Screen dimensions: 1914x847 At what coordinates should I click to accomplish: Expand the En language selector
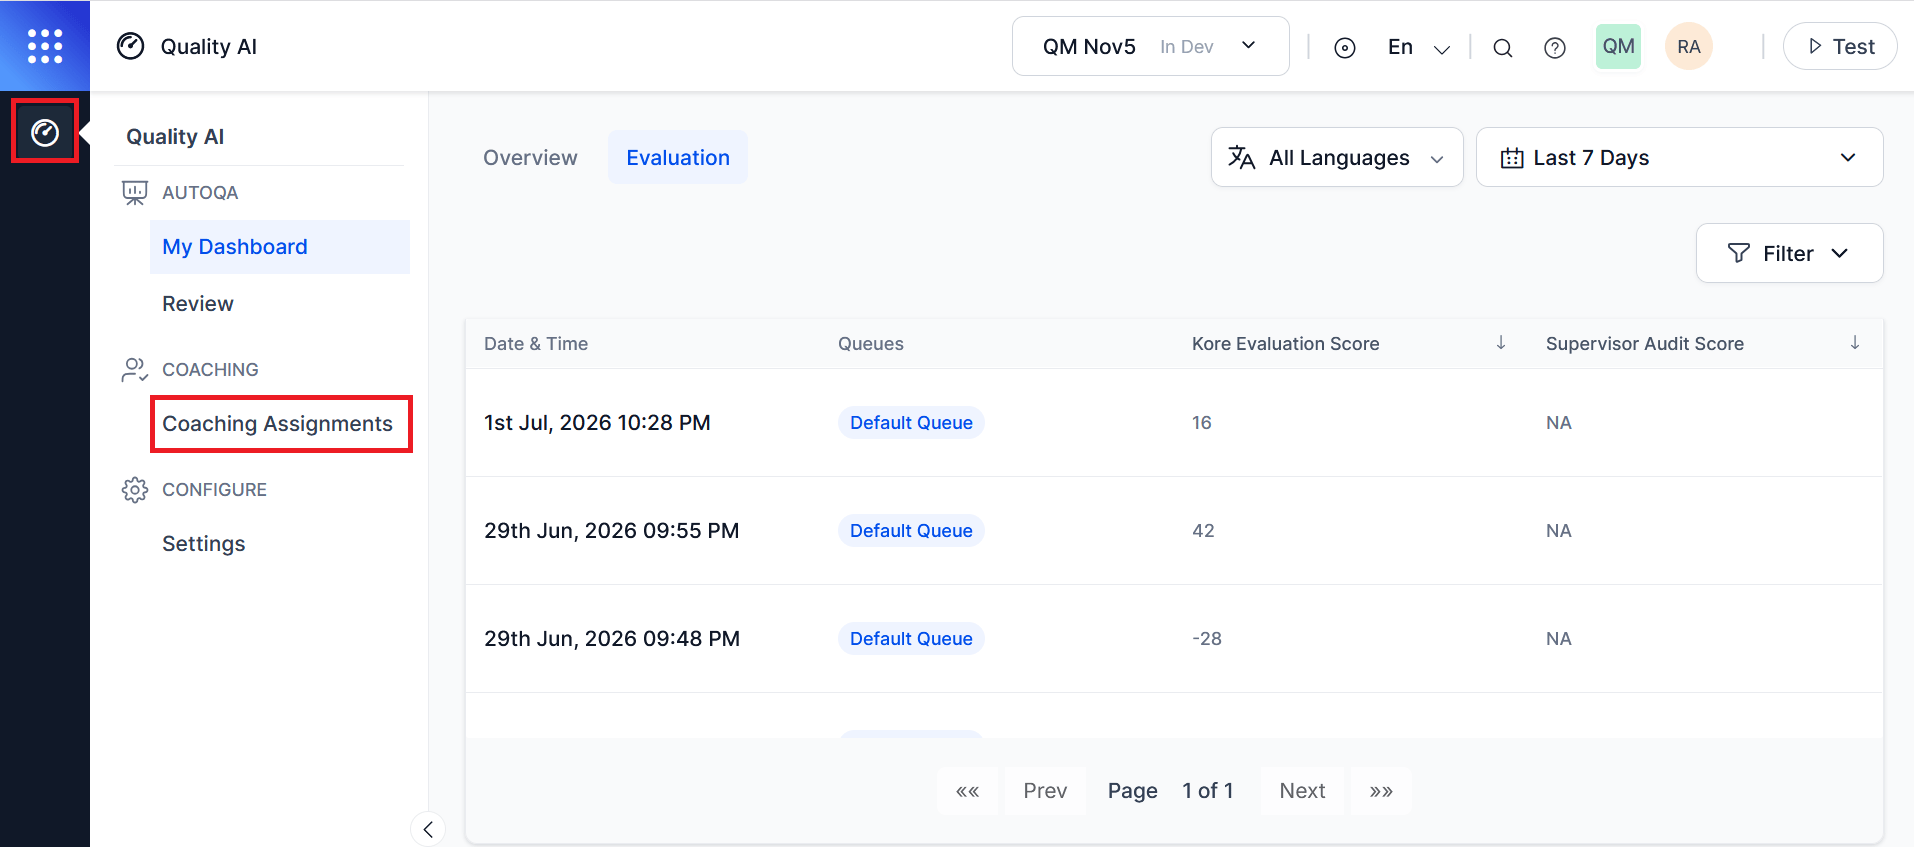pos(1418,47)
